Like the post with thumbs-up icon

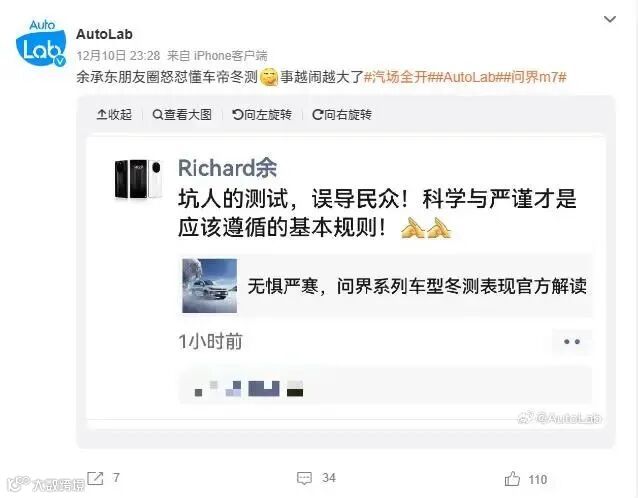(512, 479)
